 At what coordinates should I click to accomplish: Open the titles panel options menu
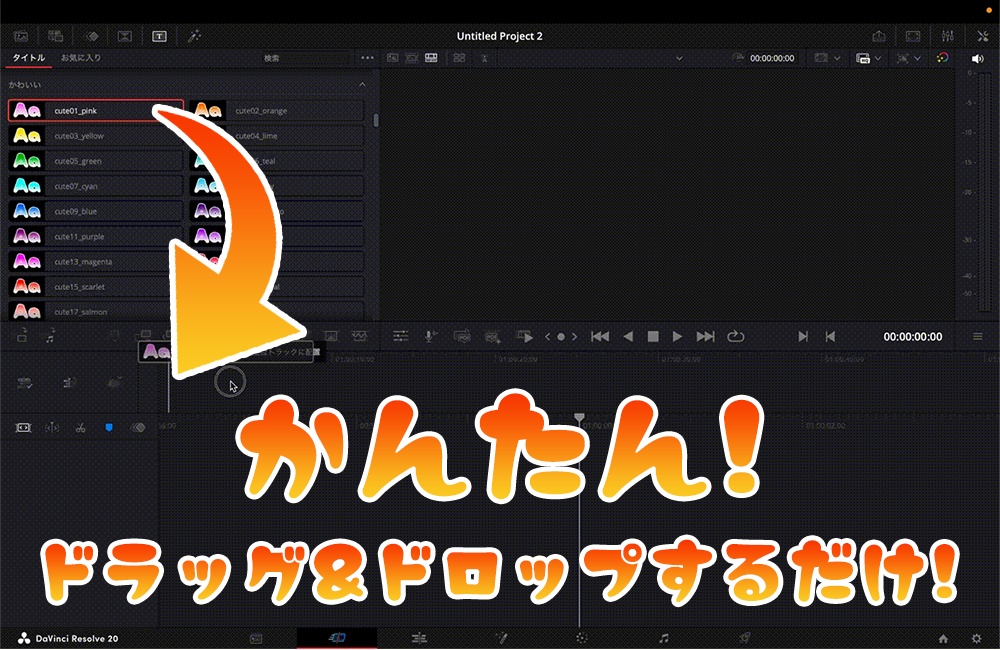[367, 57]
